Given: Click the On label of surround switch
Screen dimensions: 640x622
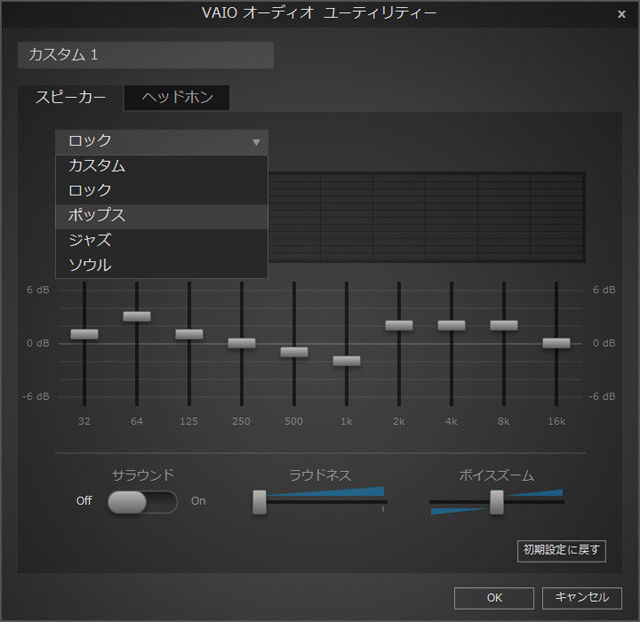Looking at the screenshot, I should point(198,501).
